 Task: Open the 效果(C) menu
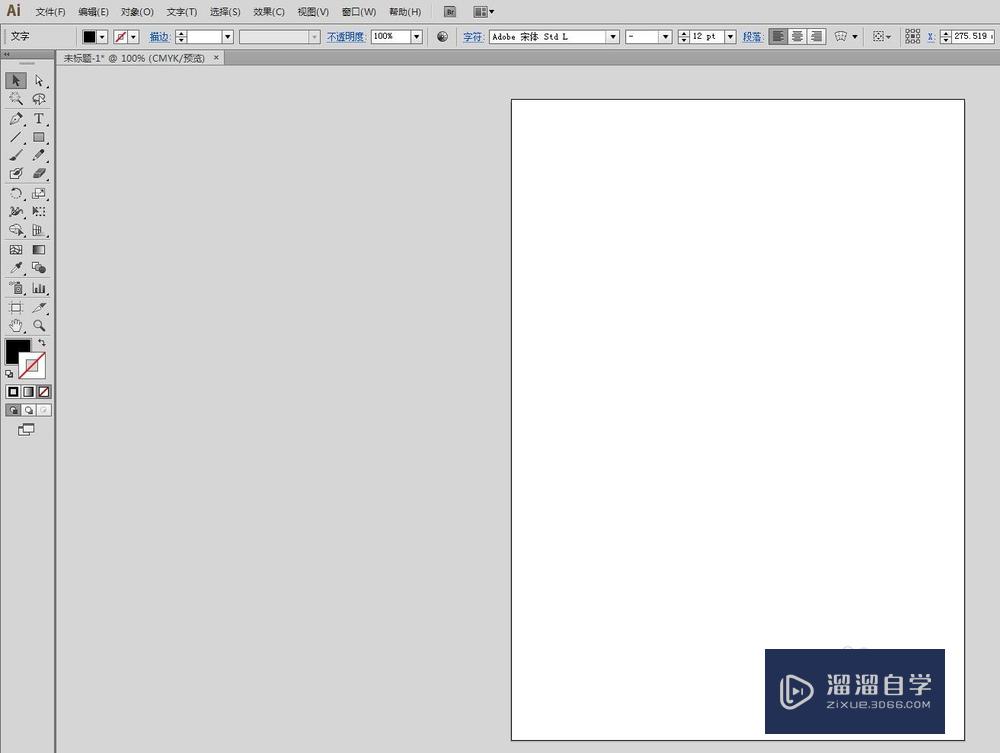point(268,11)
